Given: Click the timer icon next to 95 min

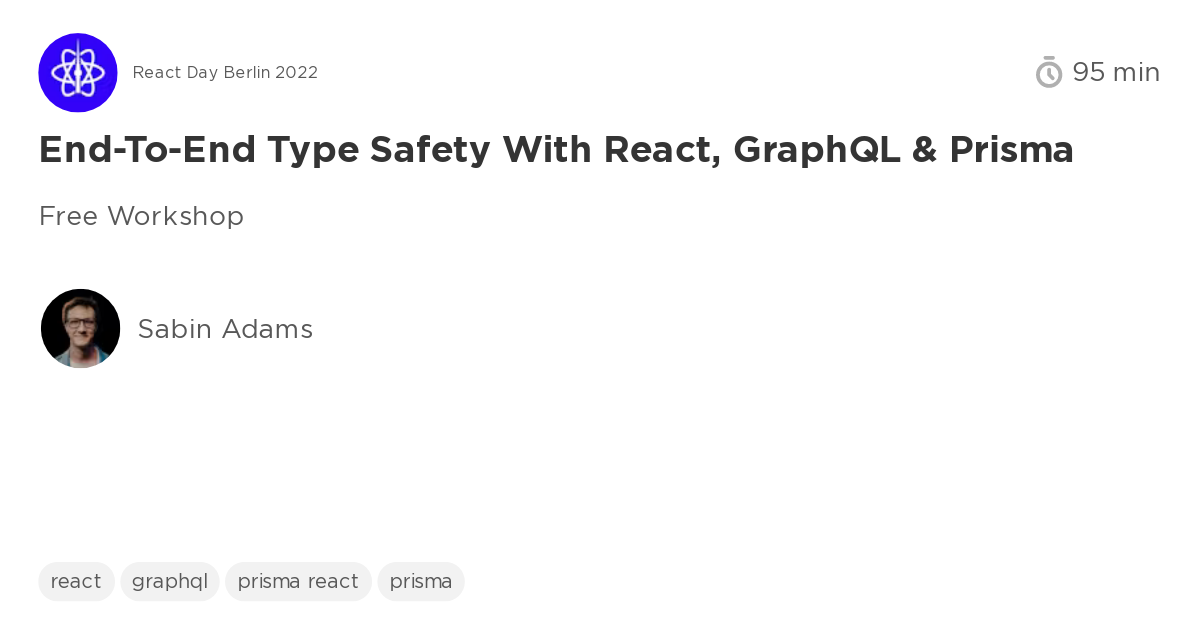Looking at the screenshot, I should click(x=1048, y=72).
